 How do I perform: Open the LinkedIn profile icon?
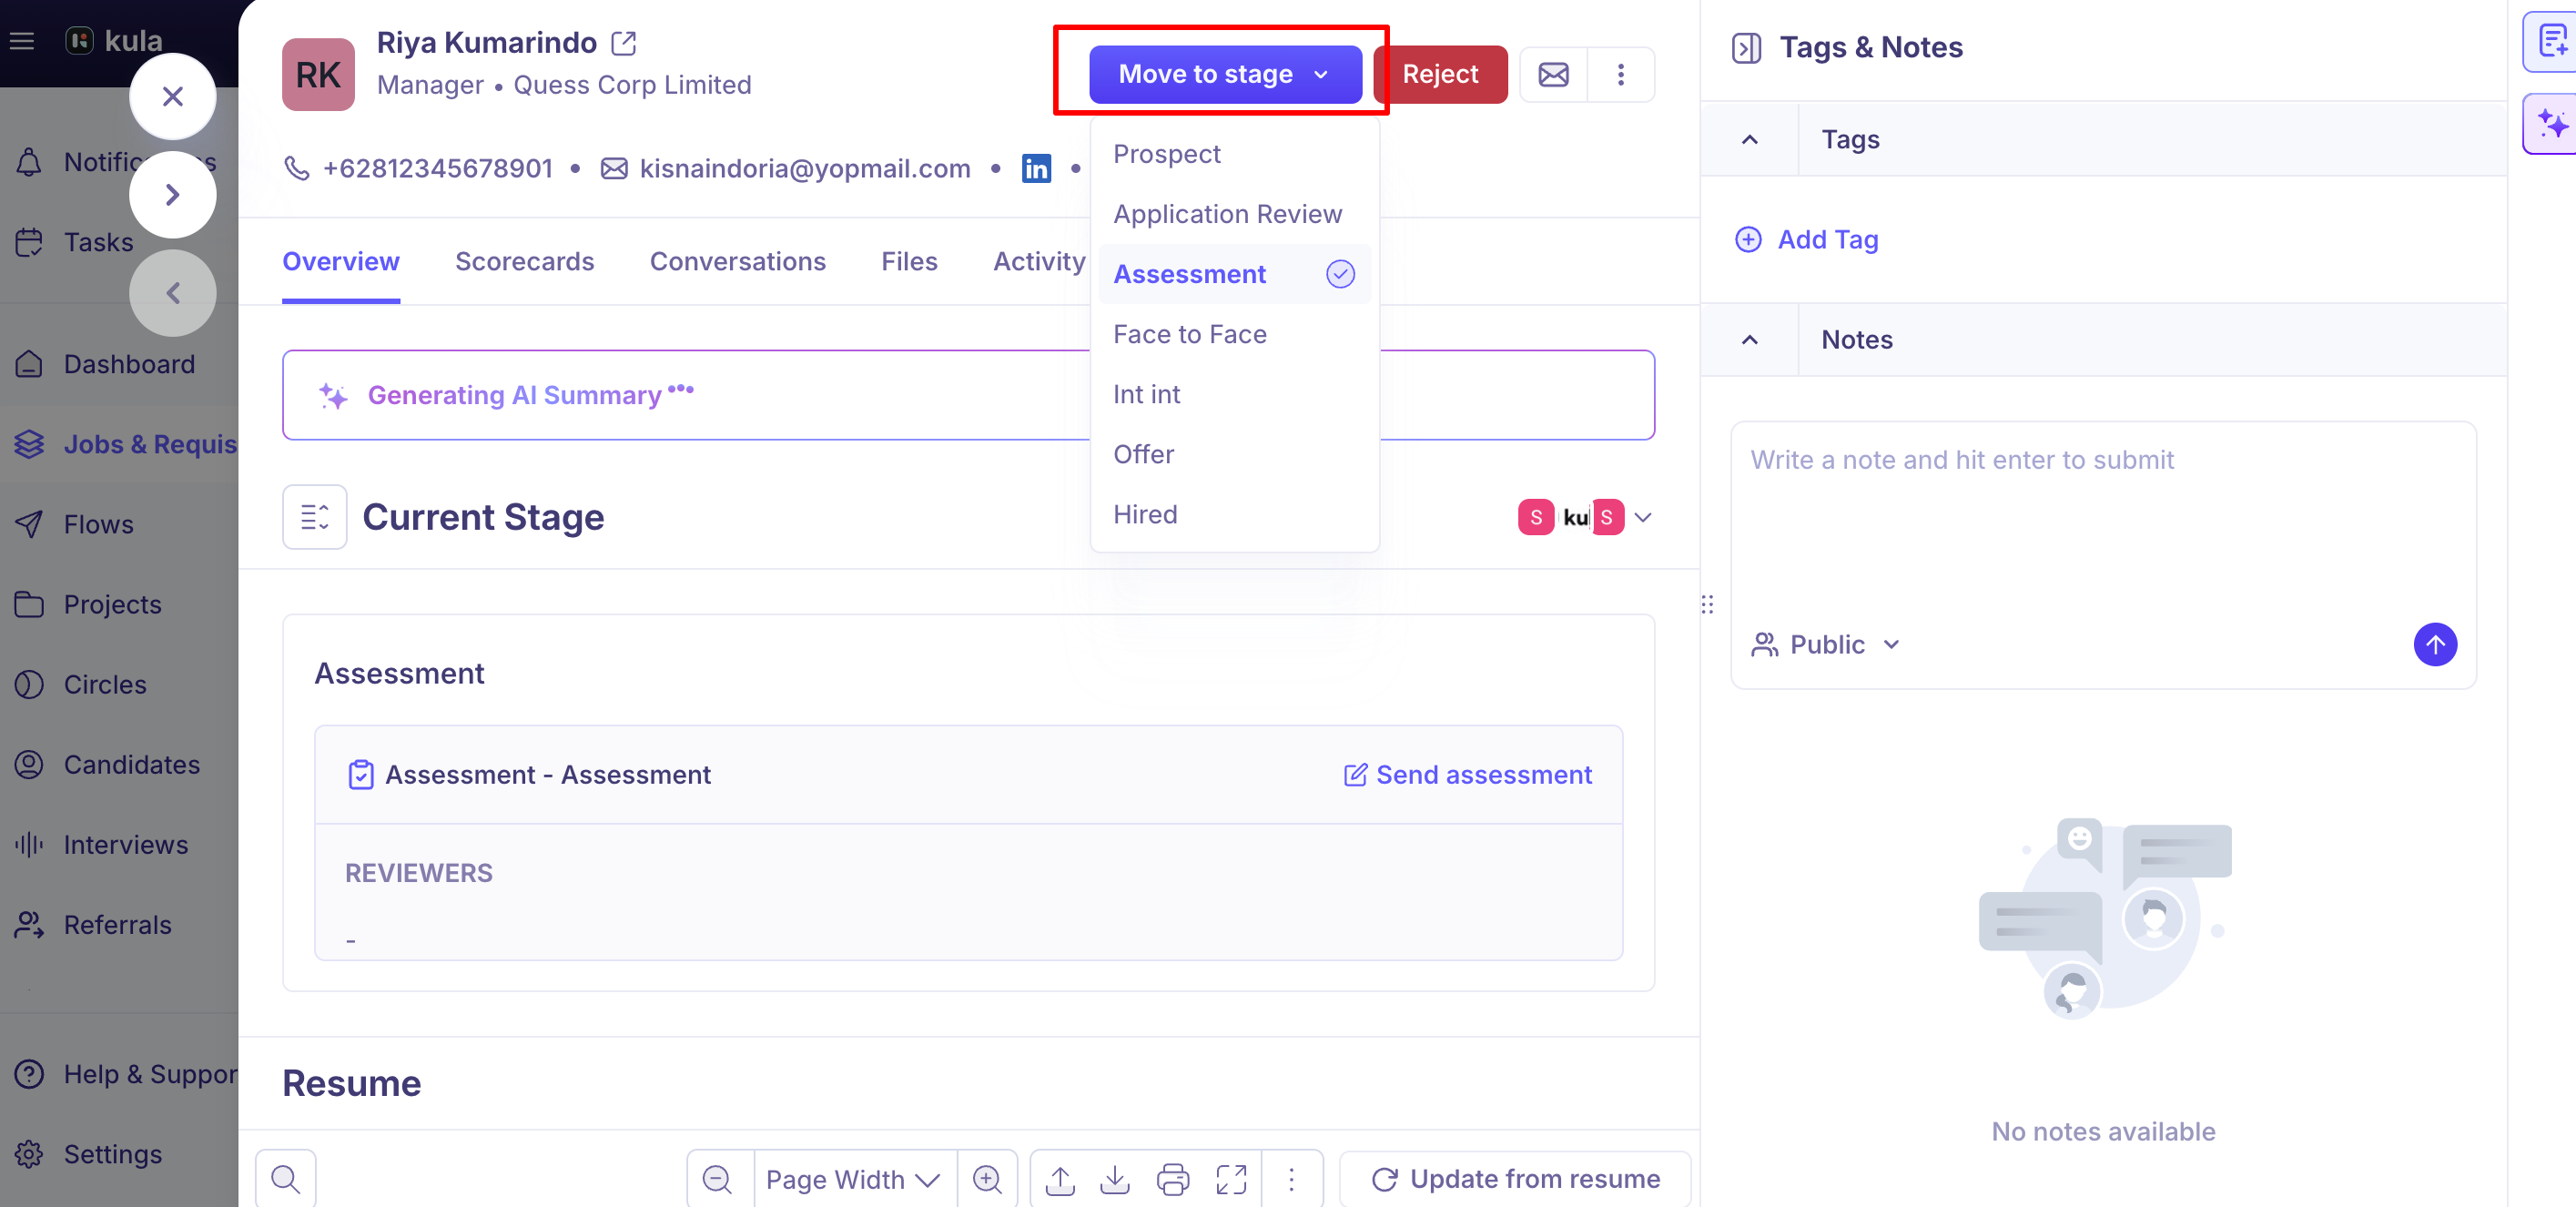pyautogui.click(x=1036, y=168)
